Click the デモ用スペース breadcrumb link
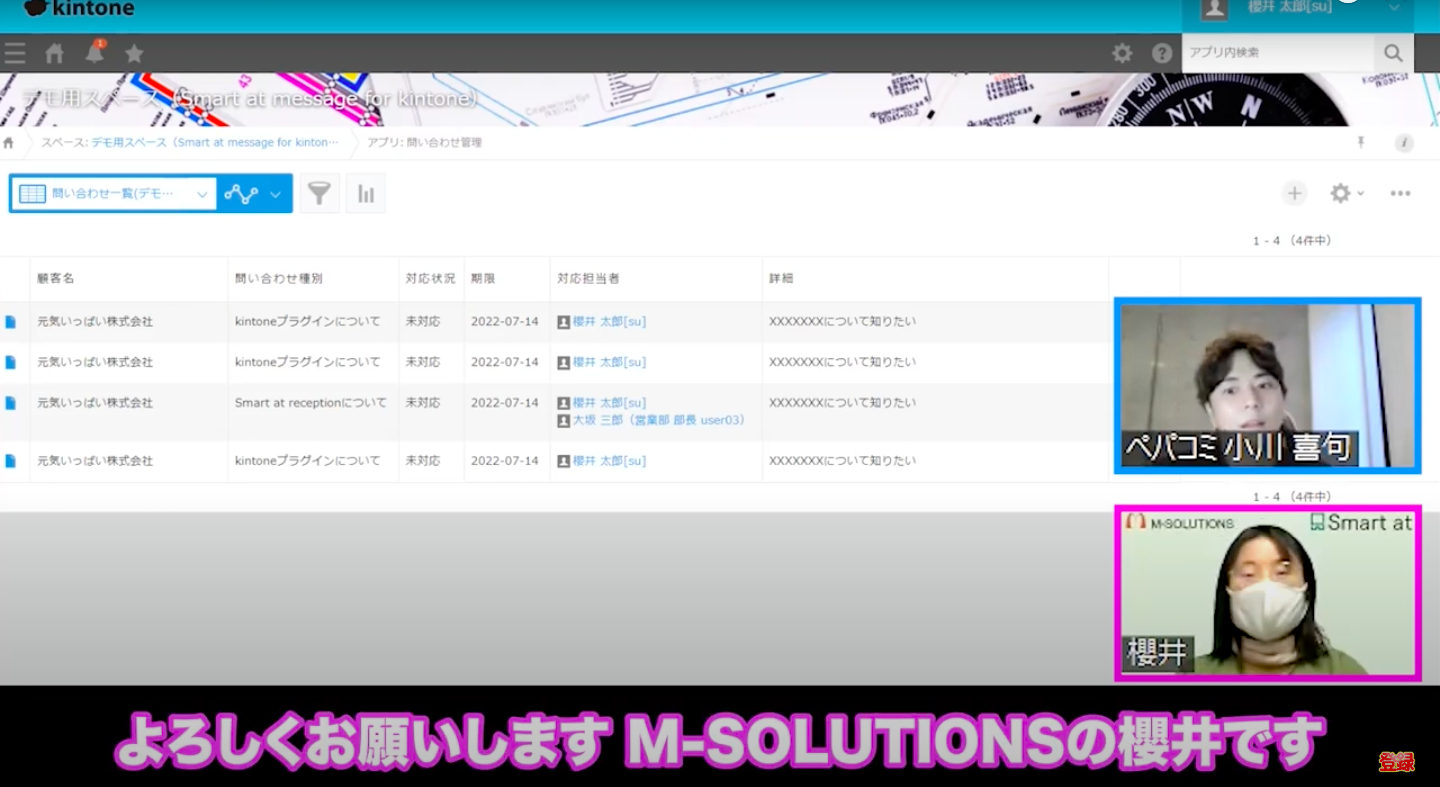 [x=214, y=143]
